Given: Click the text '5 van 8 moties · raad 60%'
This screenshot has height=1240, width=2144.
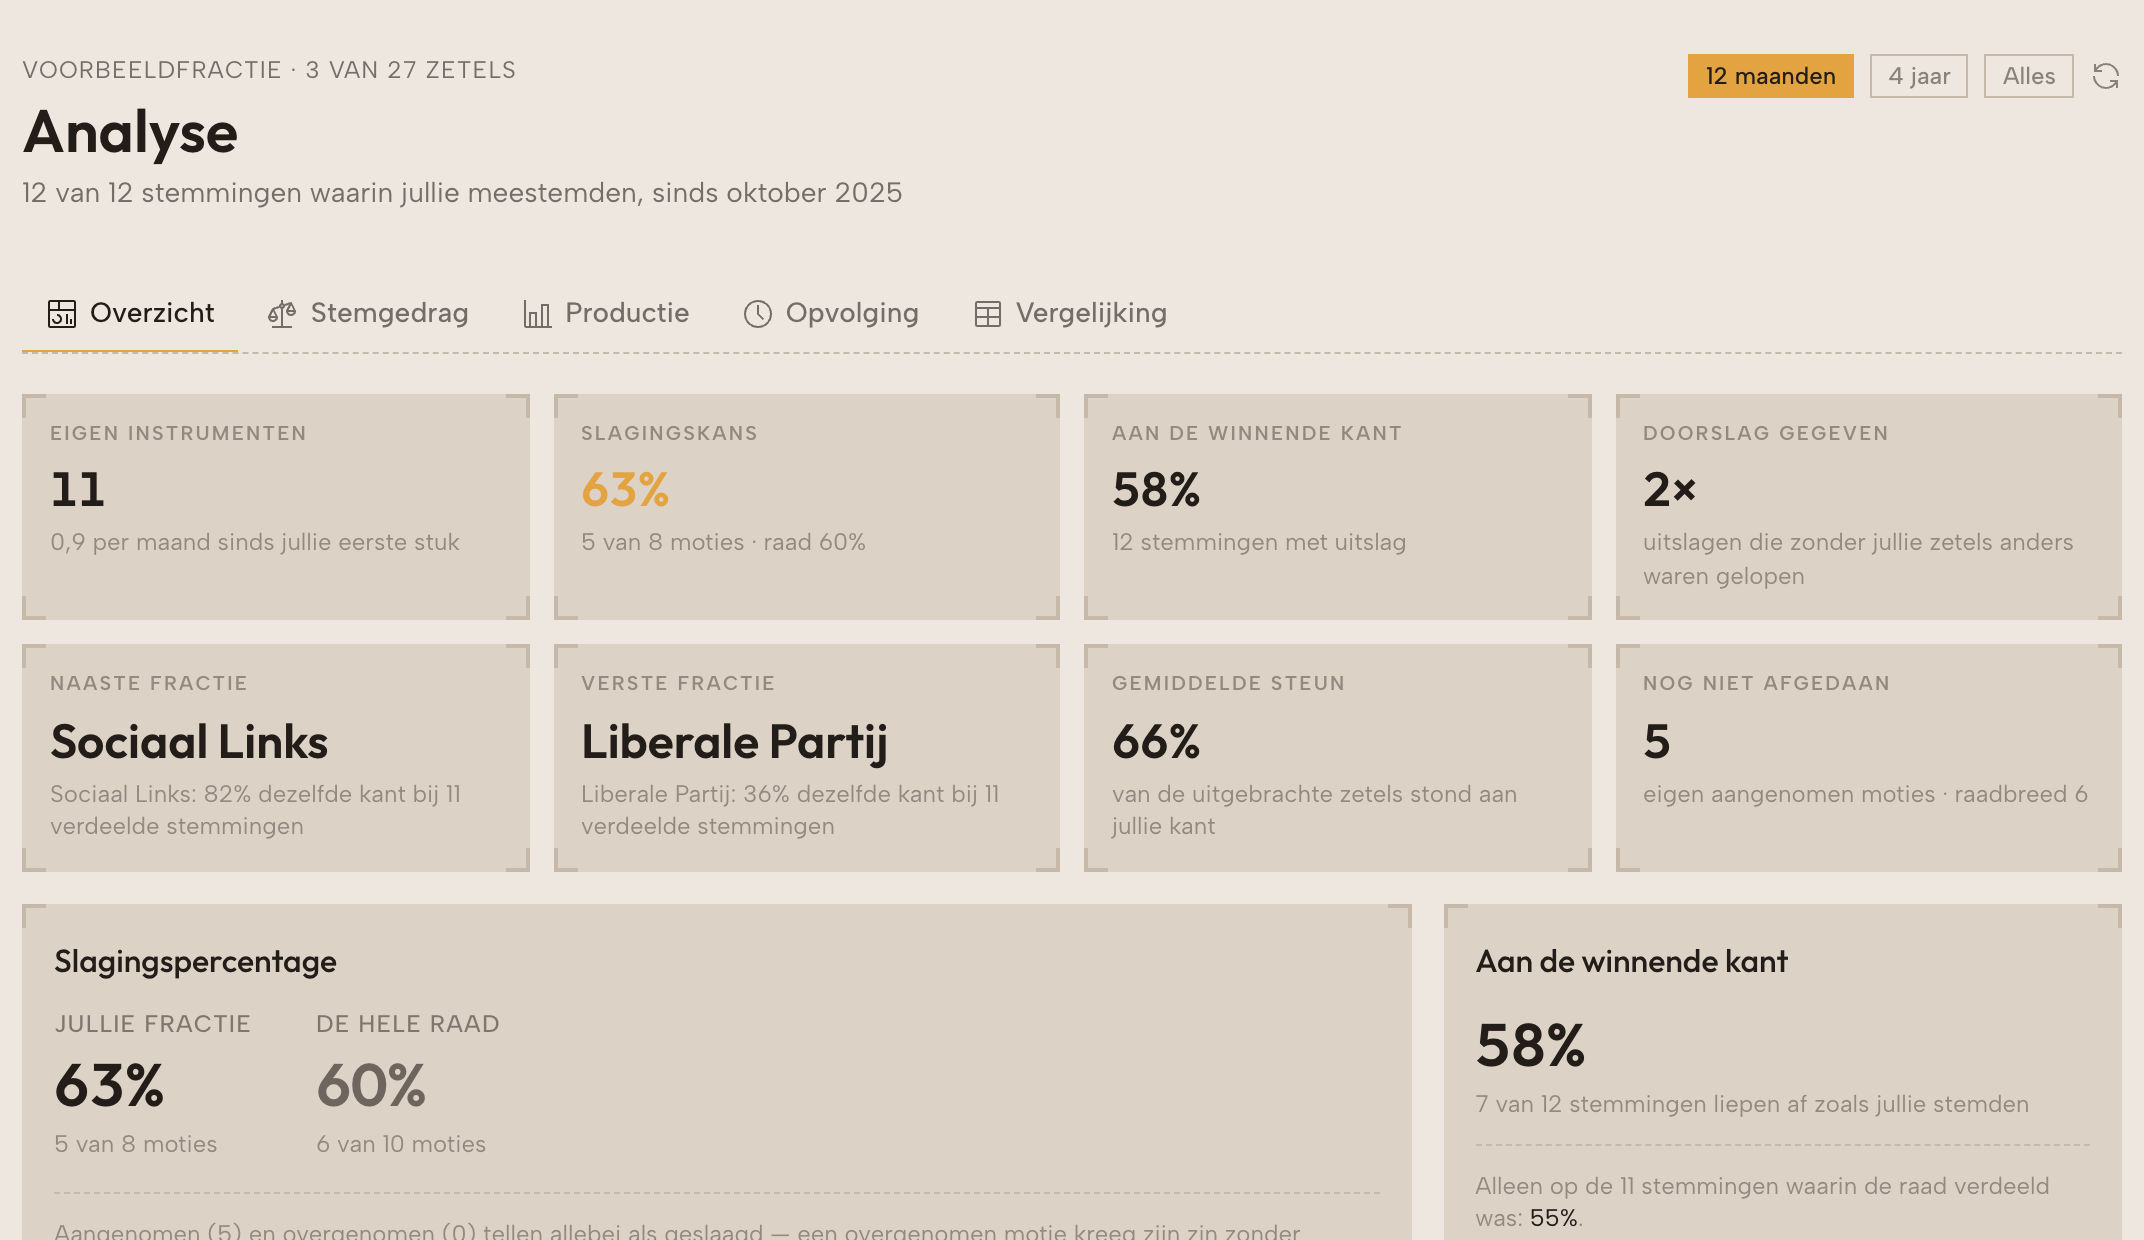Looking at the screenshot, I should point(723,542).
